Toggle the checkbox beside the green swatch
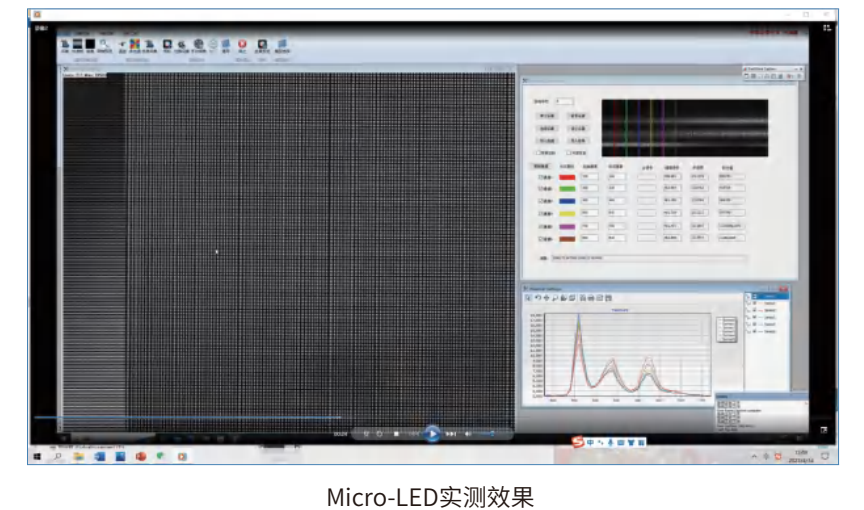 pos(541,188)
